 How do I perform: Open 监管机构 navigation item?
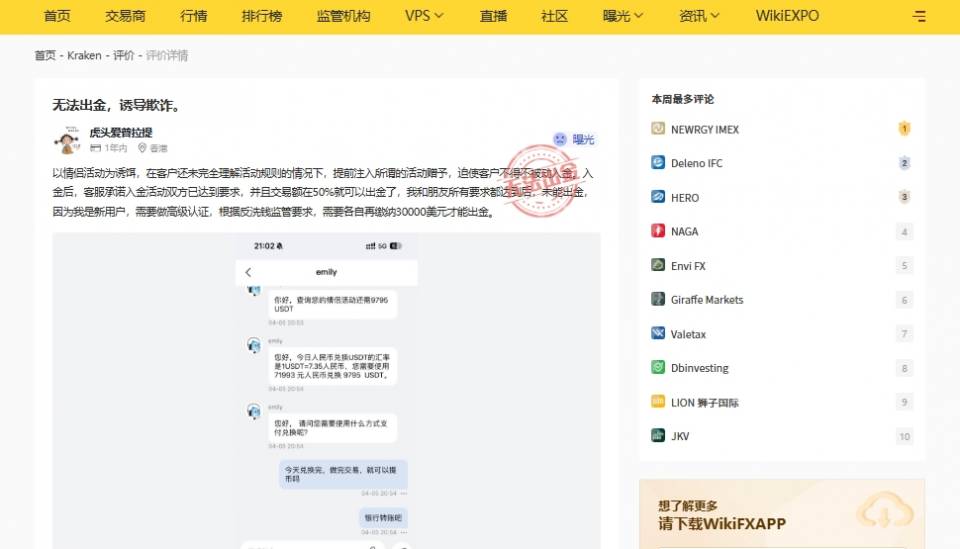point(343,16)
